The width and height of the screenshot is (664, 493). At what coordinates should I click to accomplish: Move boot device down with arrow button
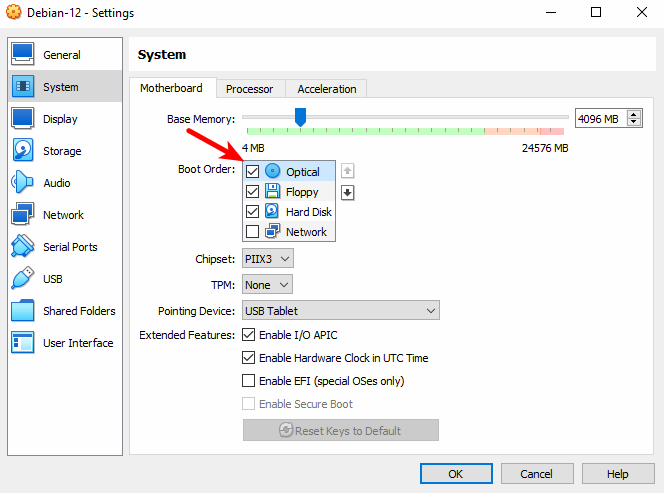[x=348, y=193]
